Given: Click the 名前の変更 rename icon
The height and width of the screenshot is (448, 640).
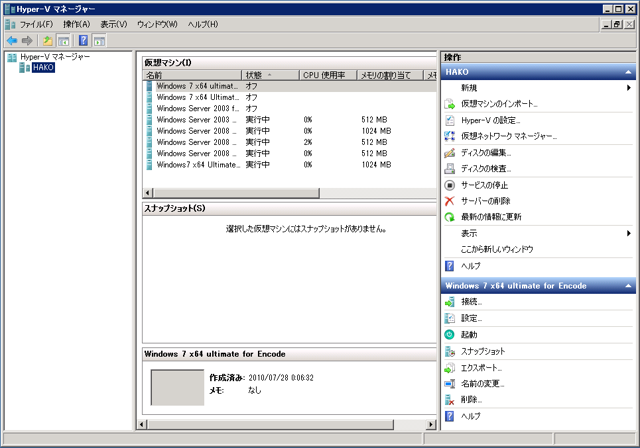Looking at the screenshot, I should pos(449,384).
